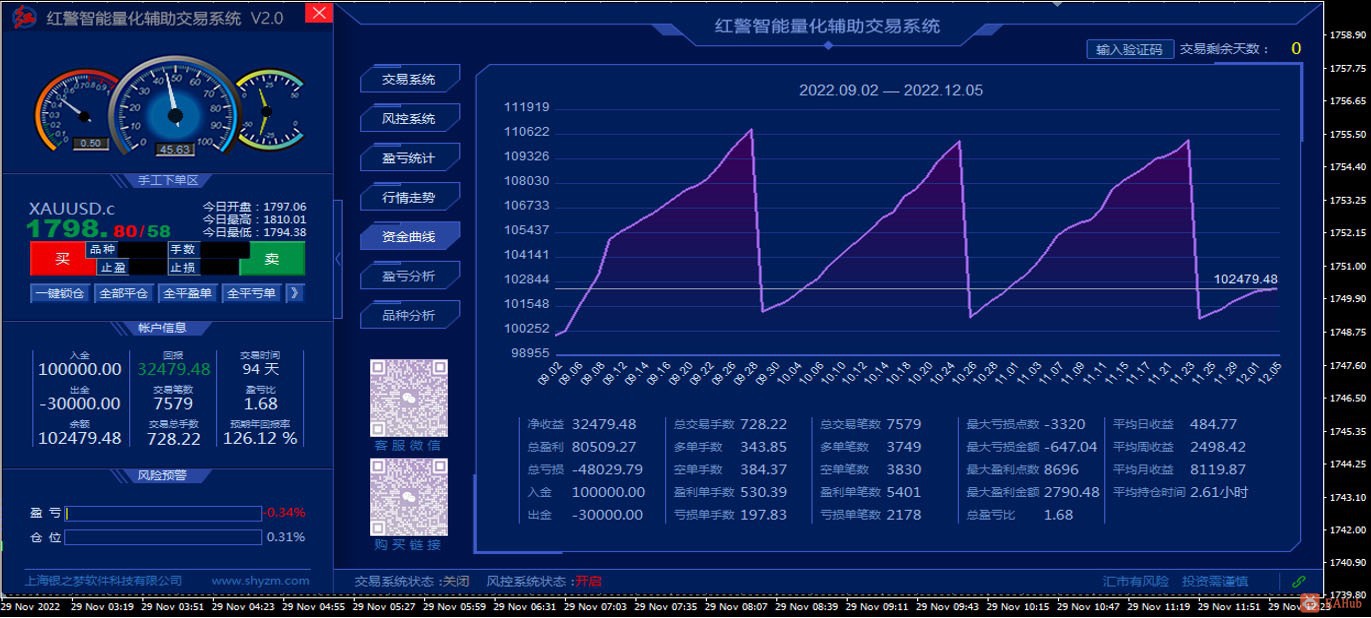Click the 预期年回报率 126.12 % value
The height and width of the screenshot is (618, 1371).
[260, 438]
